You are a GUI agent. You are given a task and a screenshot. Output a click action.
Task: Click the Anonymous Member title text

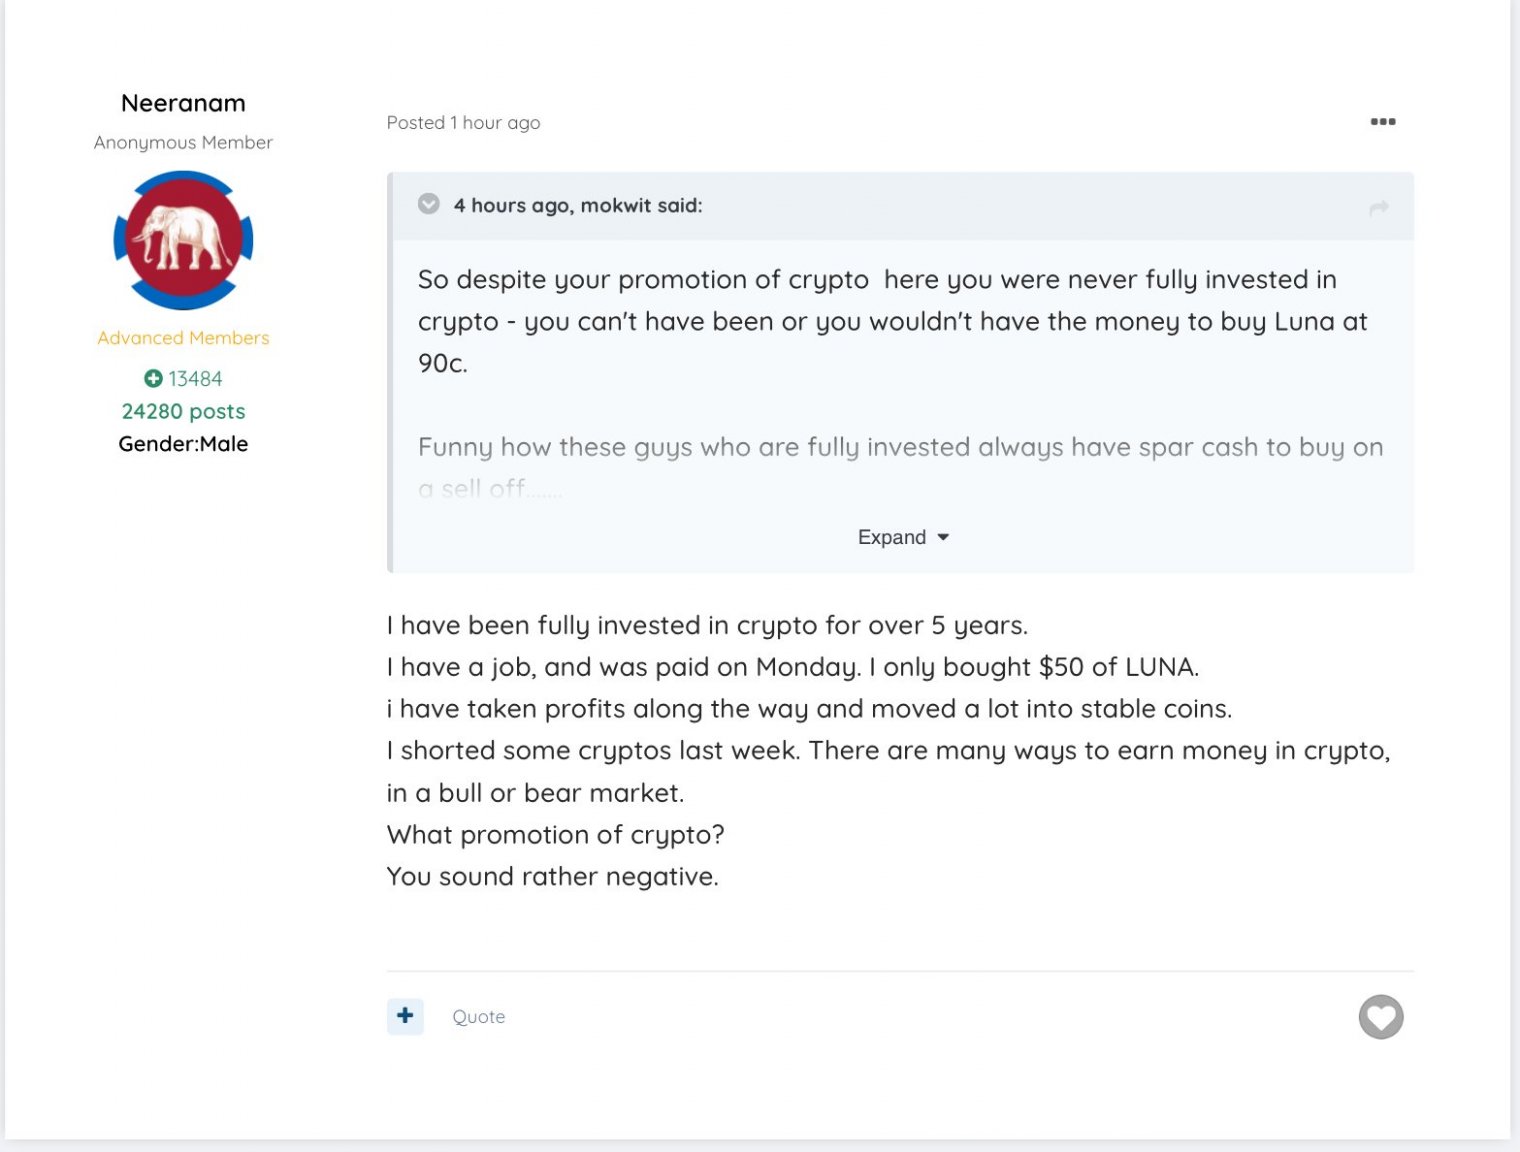coord(183,143)
